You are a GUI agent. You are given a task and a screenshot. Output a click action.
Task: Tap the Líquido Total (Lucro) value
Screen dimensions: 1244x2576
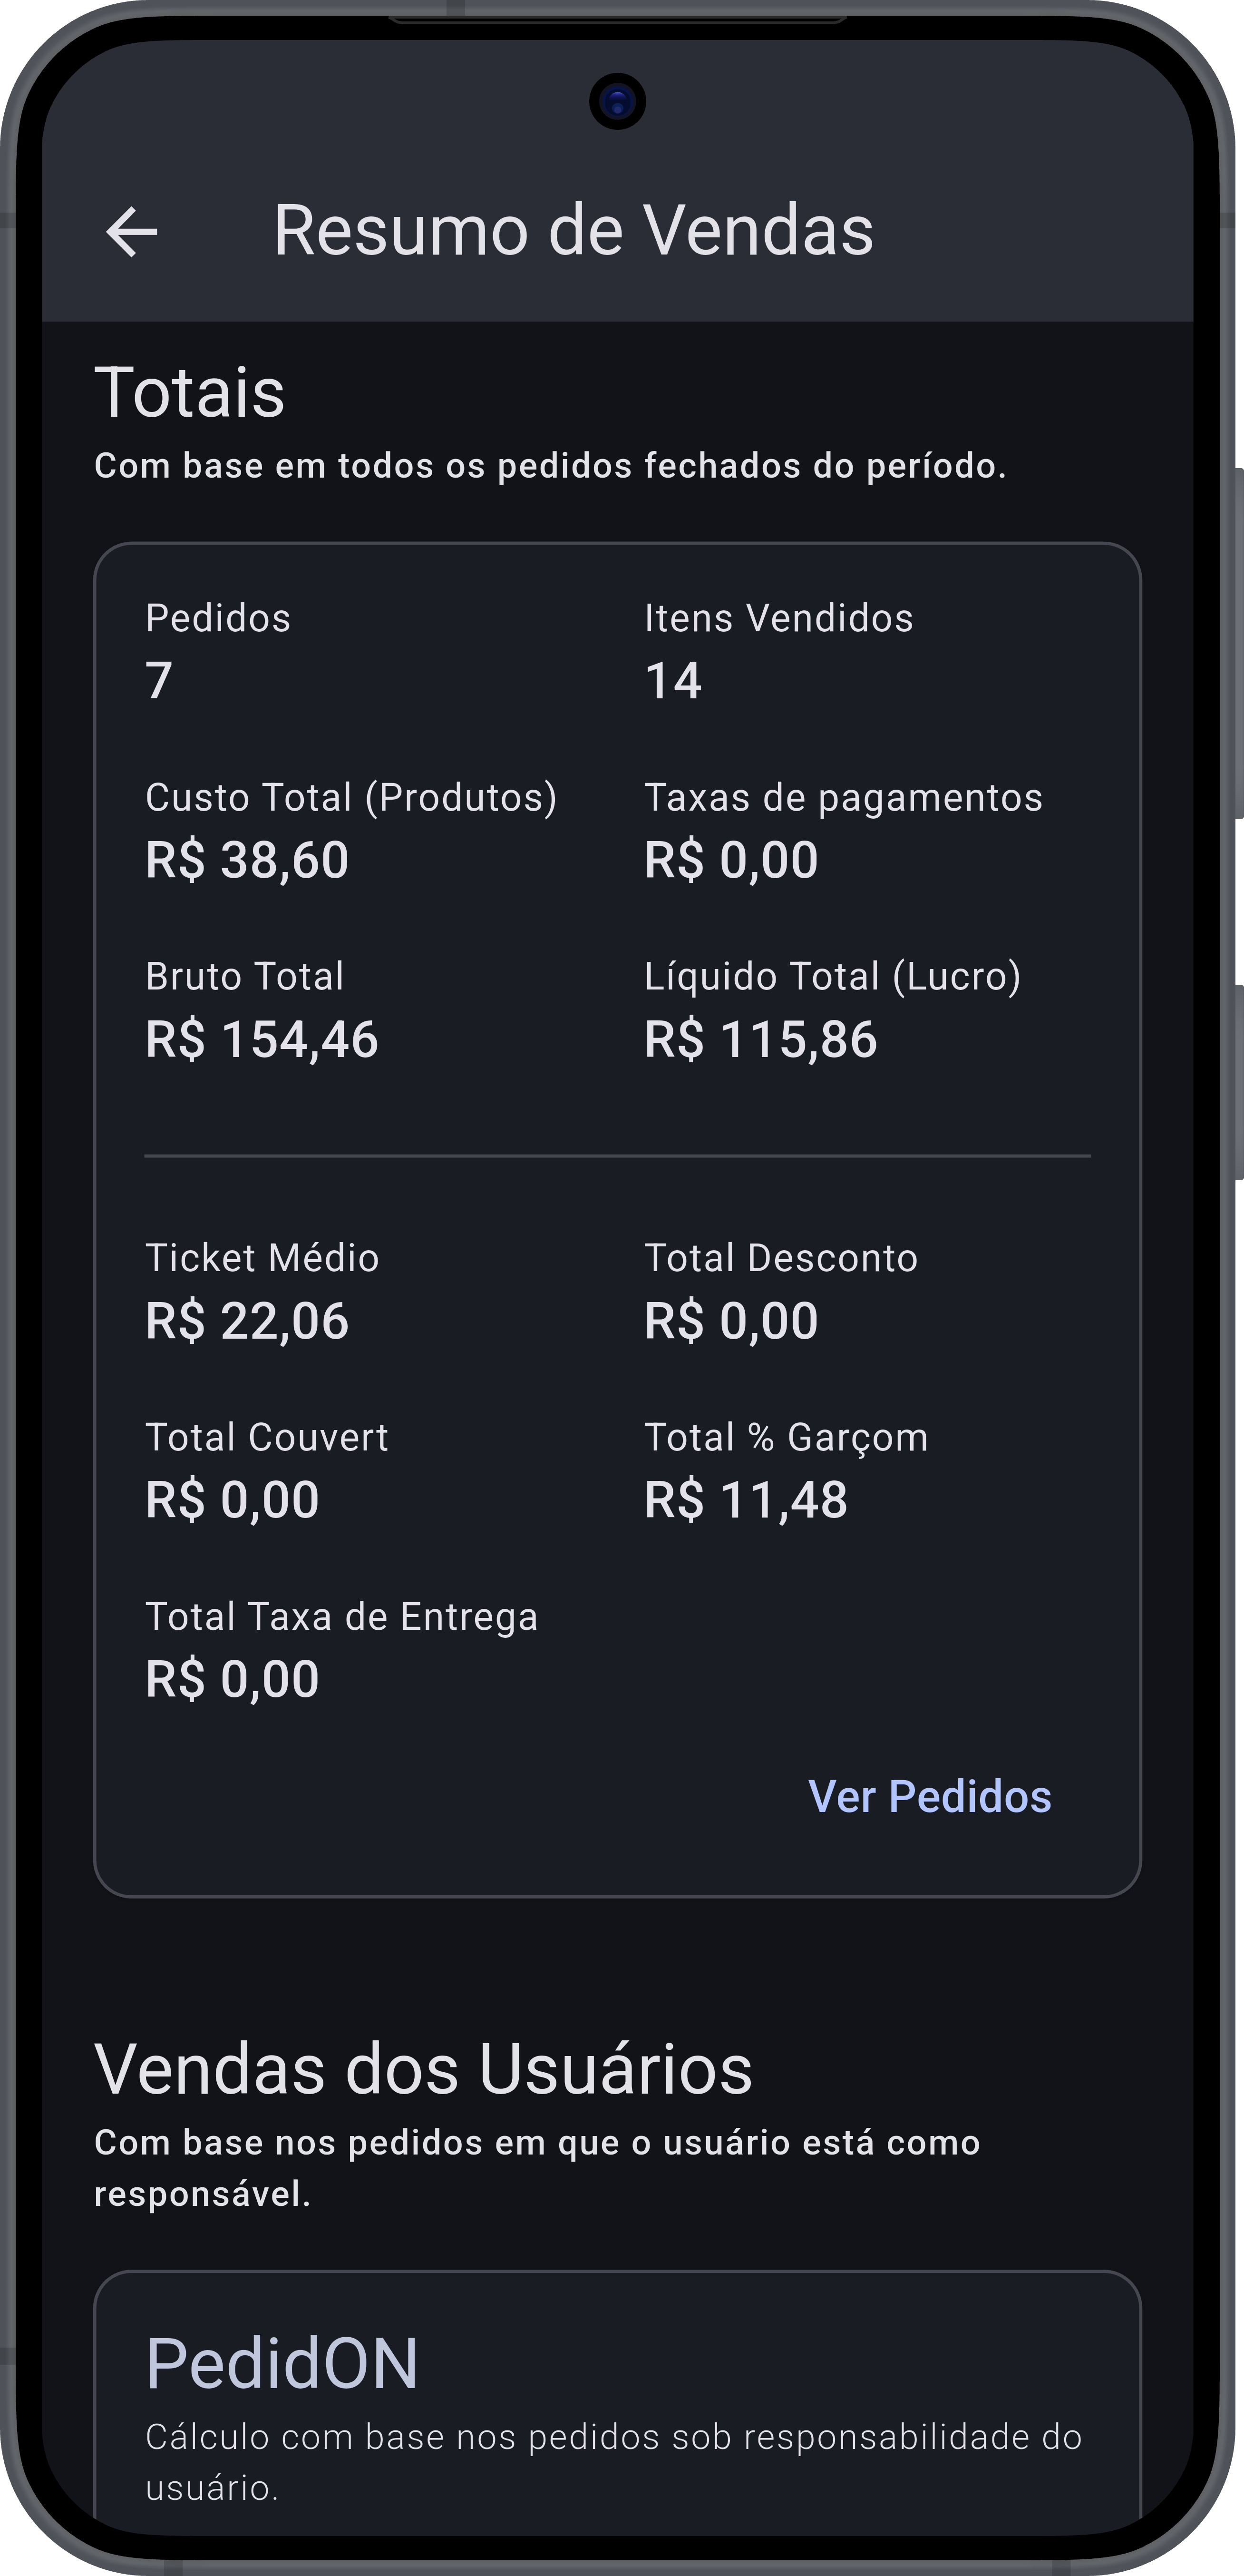pyautogui.click(x=761, y=1039)
